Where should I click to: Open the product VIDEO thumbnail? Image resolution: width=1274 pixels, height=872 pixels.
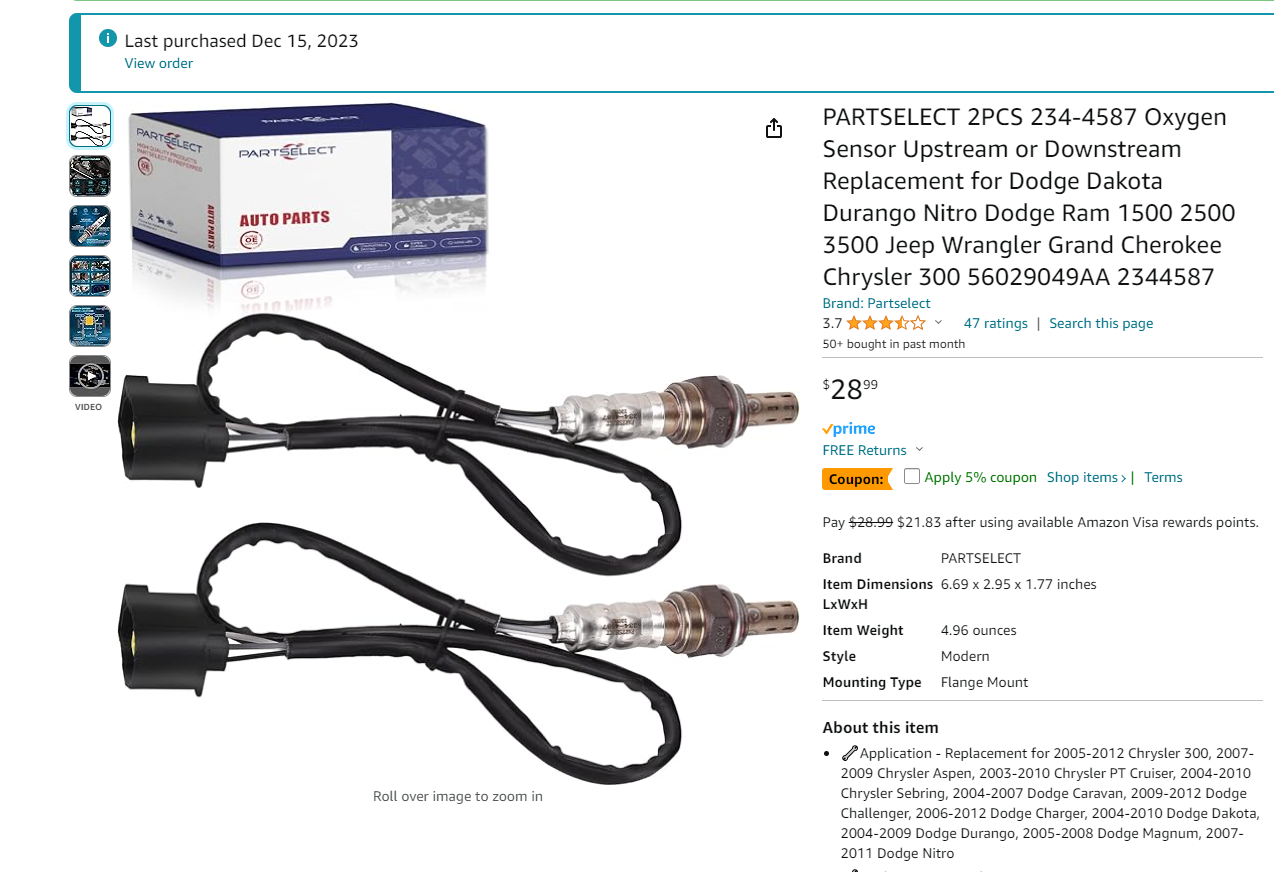coord(89,376)
